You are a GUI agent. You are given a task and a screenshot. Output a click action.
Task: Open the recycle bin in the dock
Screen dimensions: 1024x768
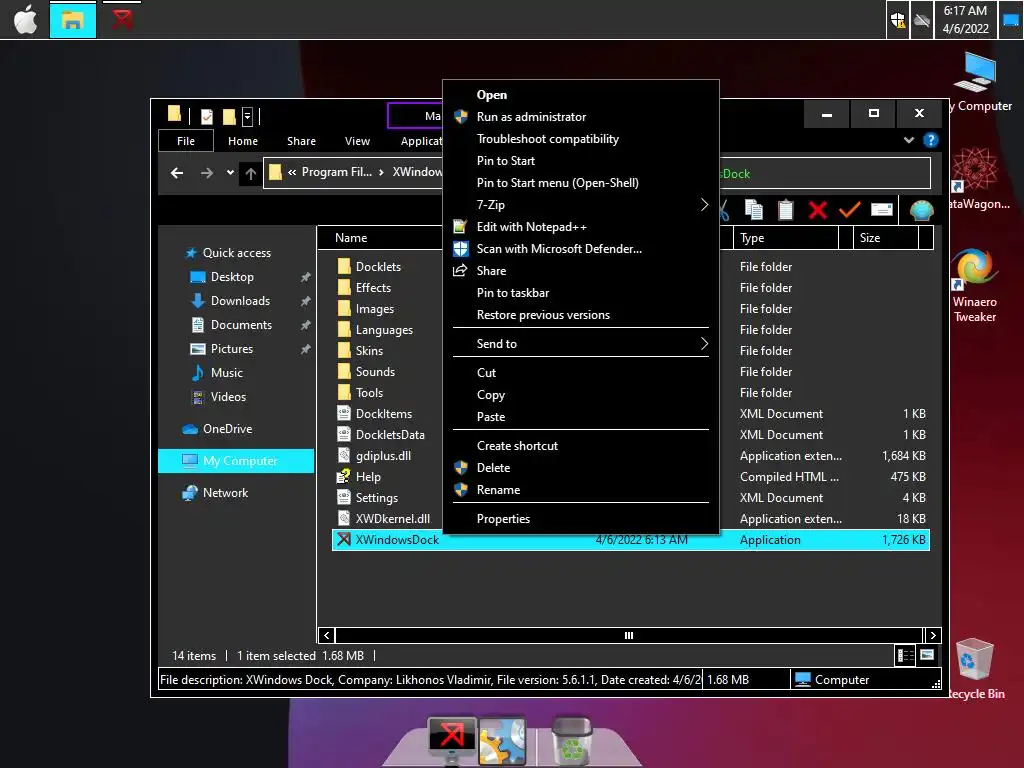(571, 741)
